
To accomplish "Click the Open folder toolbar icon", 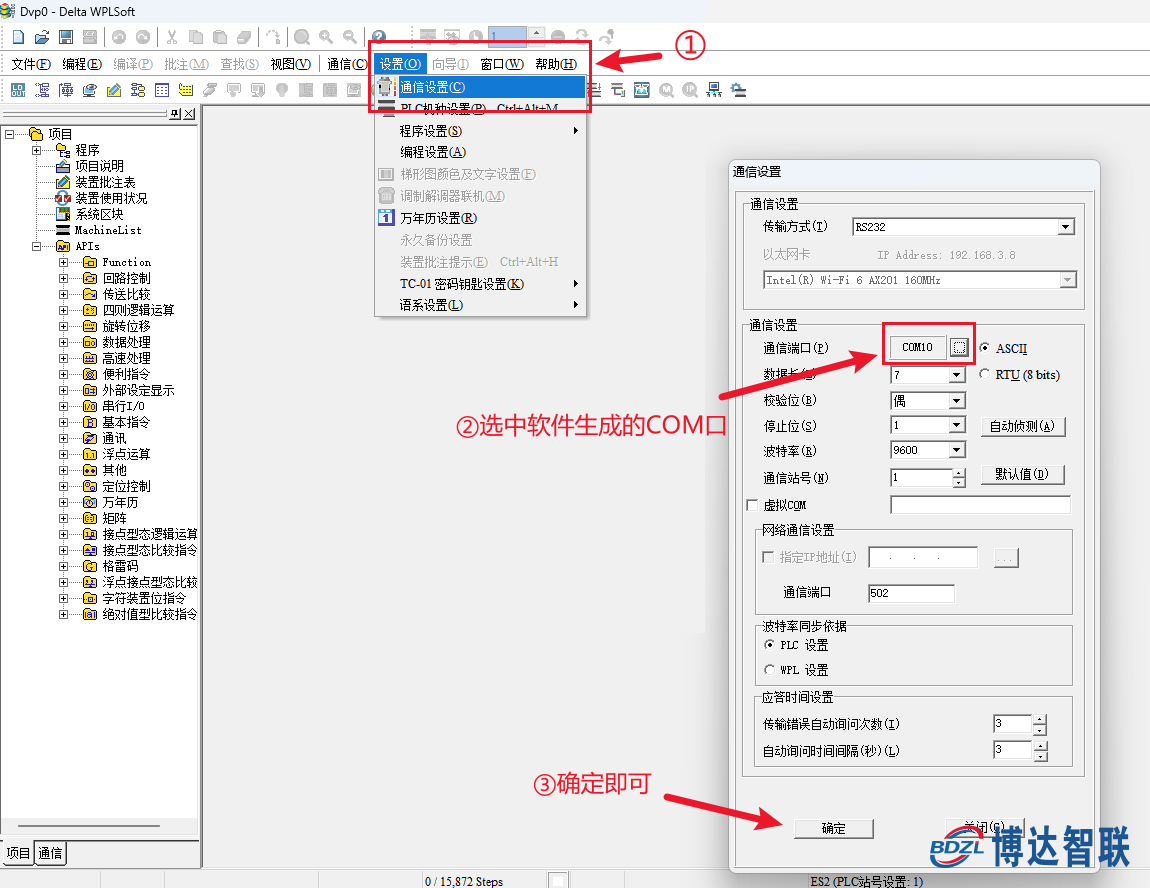I will tap(42, 37).
